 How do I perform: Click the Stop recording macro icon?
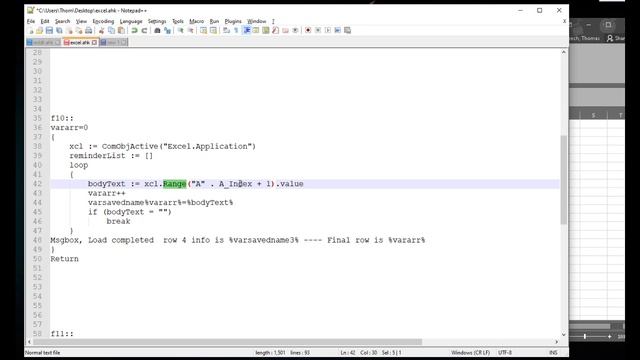tap(318, 31)
